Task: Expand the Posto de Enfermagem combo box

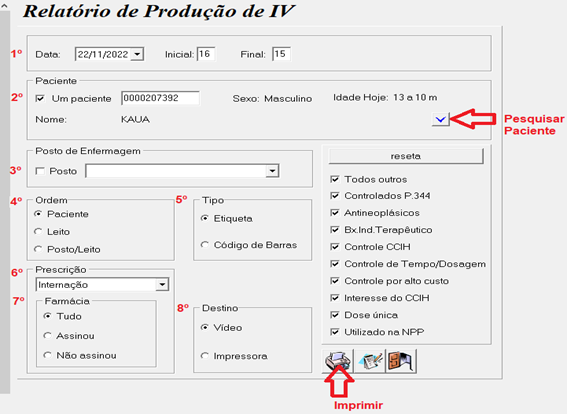Action: [x=272, y=171]
